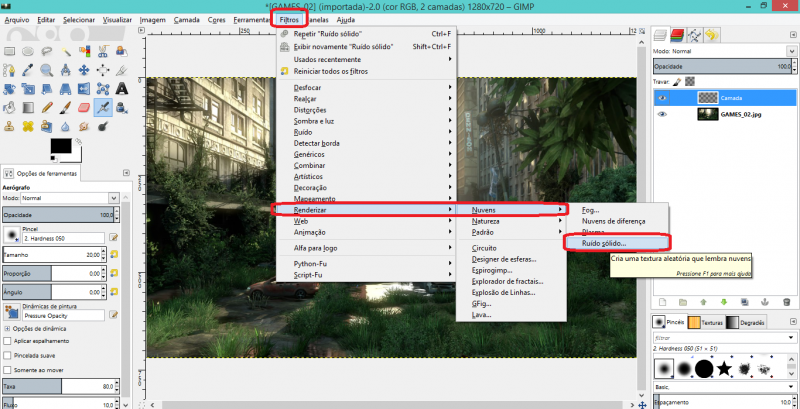Toggle visibility of GAMES_02.jpg layer
This screenshot has height=409, width=800.
coord(662,115)
